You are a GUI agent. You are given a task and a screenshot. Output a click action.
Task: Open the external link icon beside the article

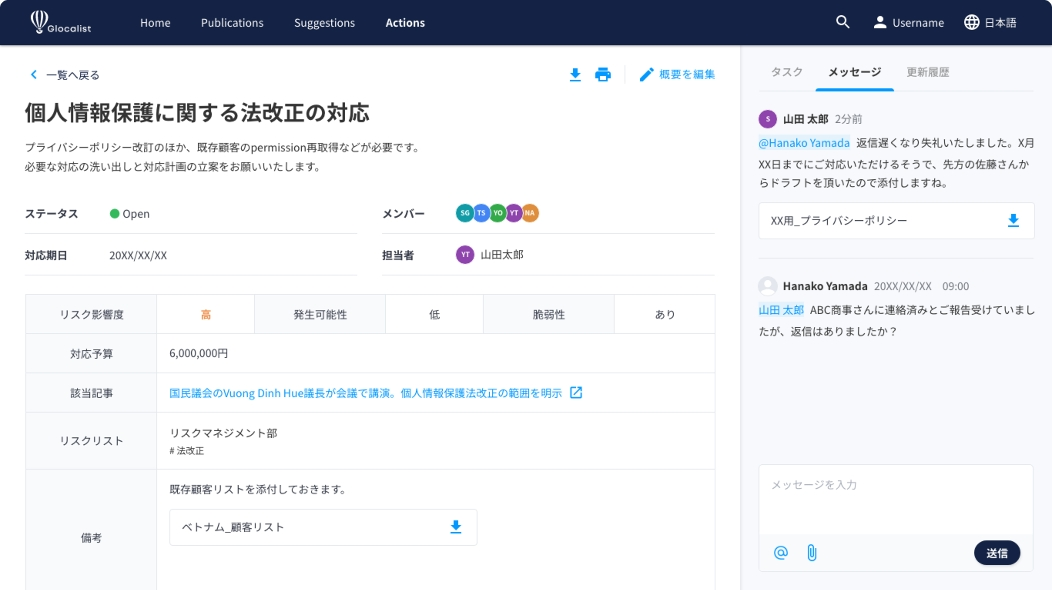coord(575,392)
